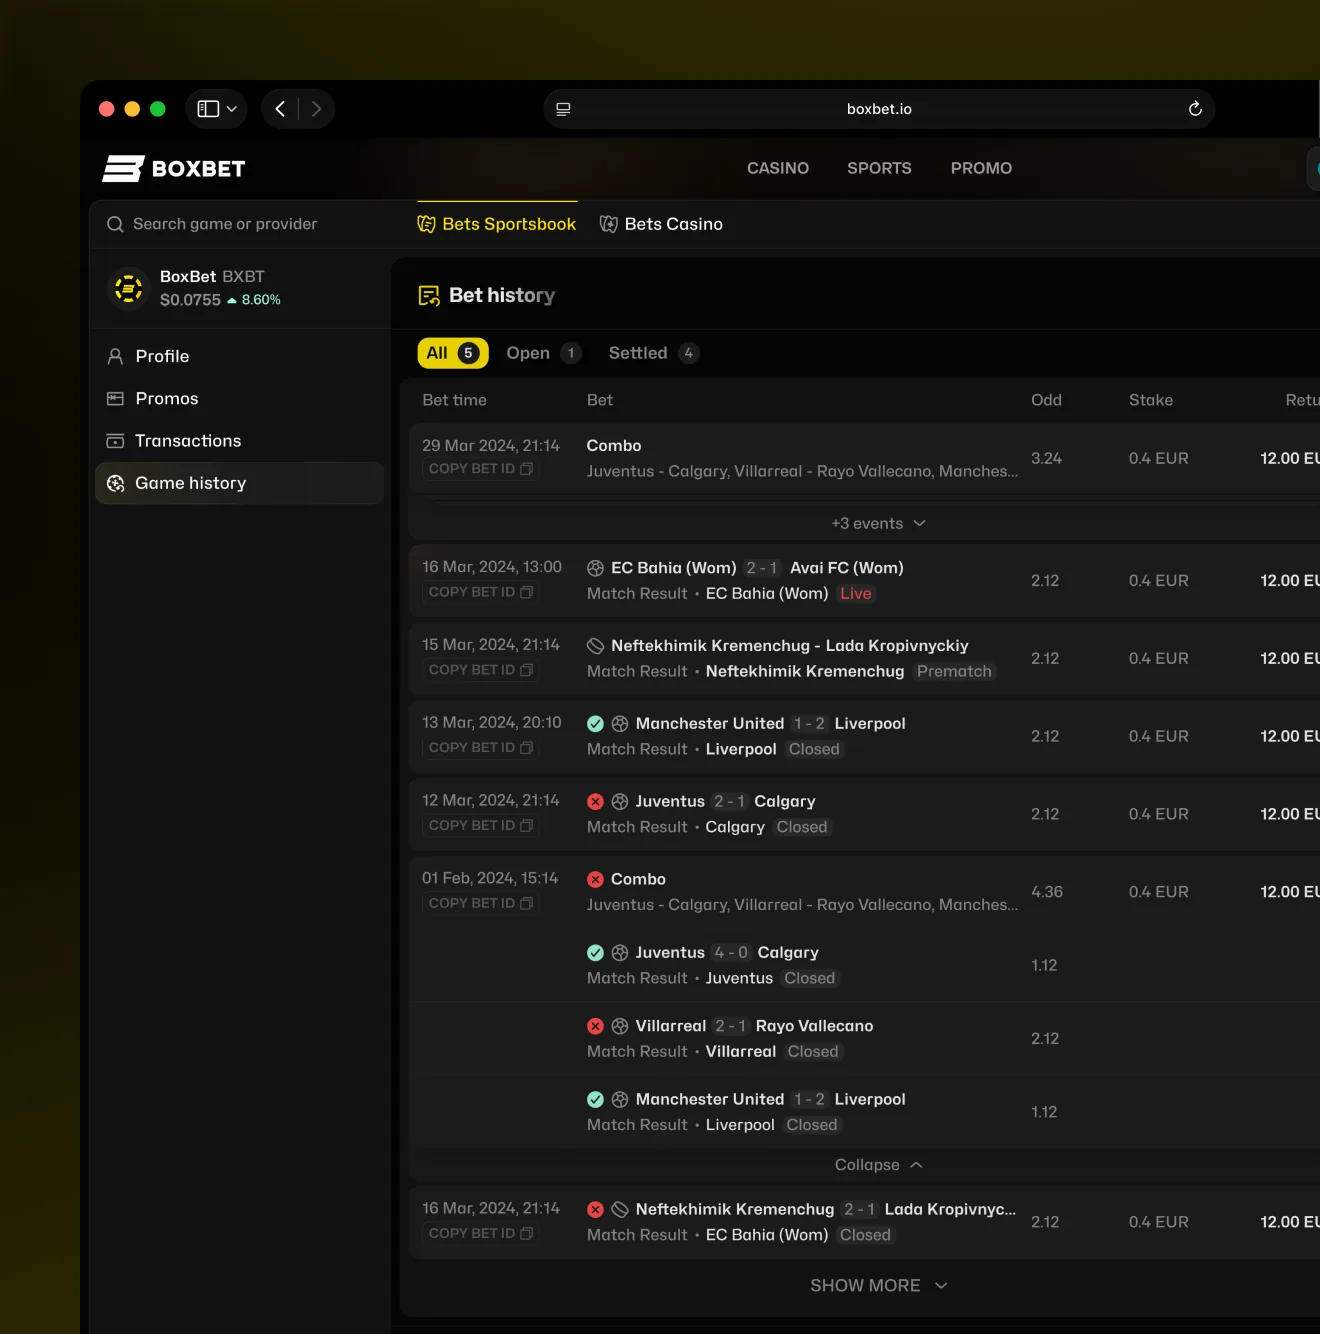Click red lost icon on Villarreal 2-1 Rayo Vallecano

595,1026
